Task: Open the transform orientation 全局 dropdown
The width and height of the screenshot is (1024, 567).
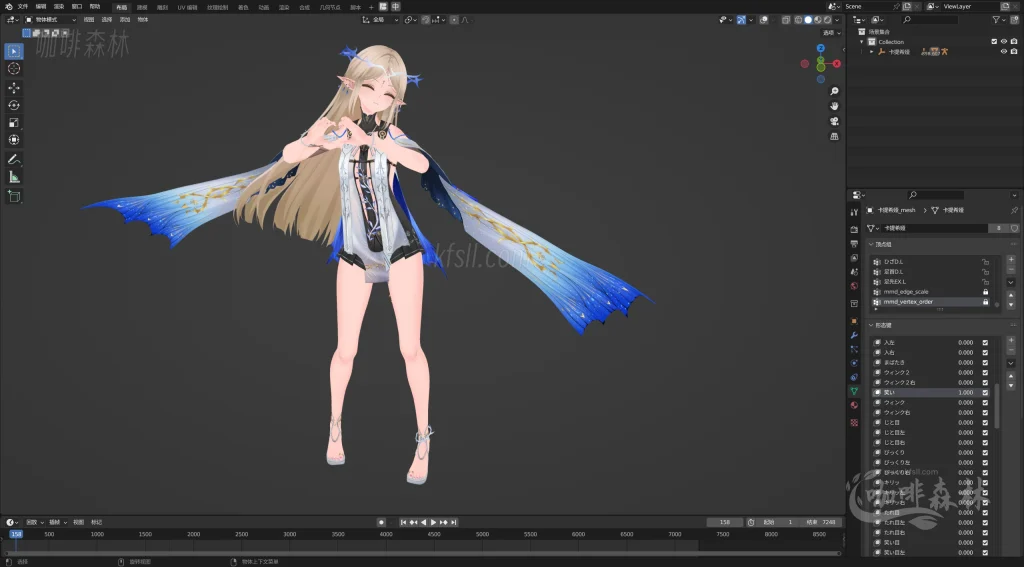Action: tap(381, 20)
